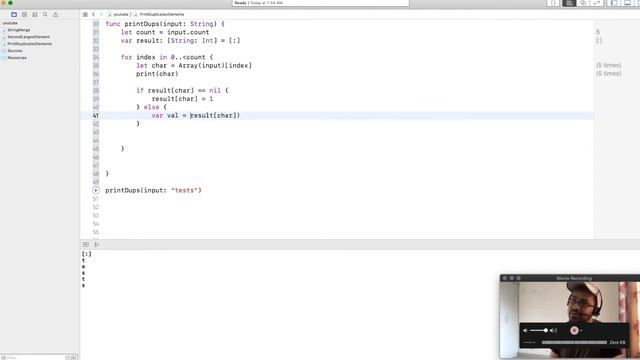
Task: Open the code snippets braces button
Action: click(x=553, y=3)
